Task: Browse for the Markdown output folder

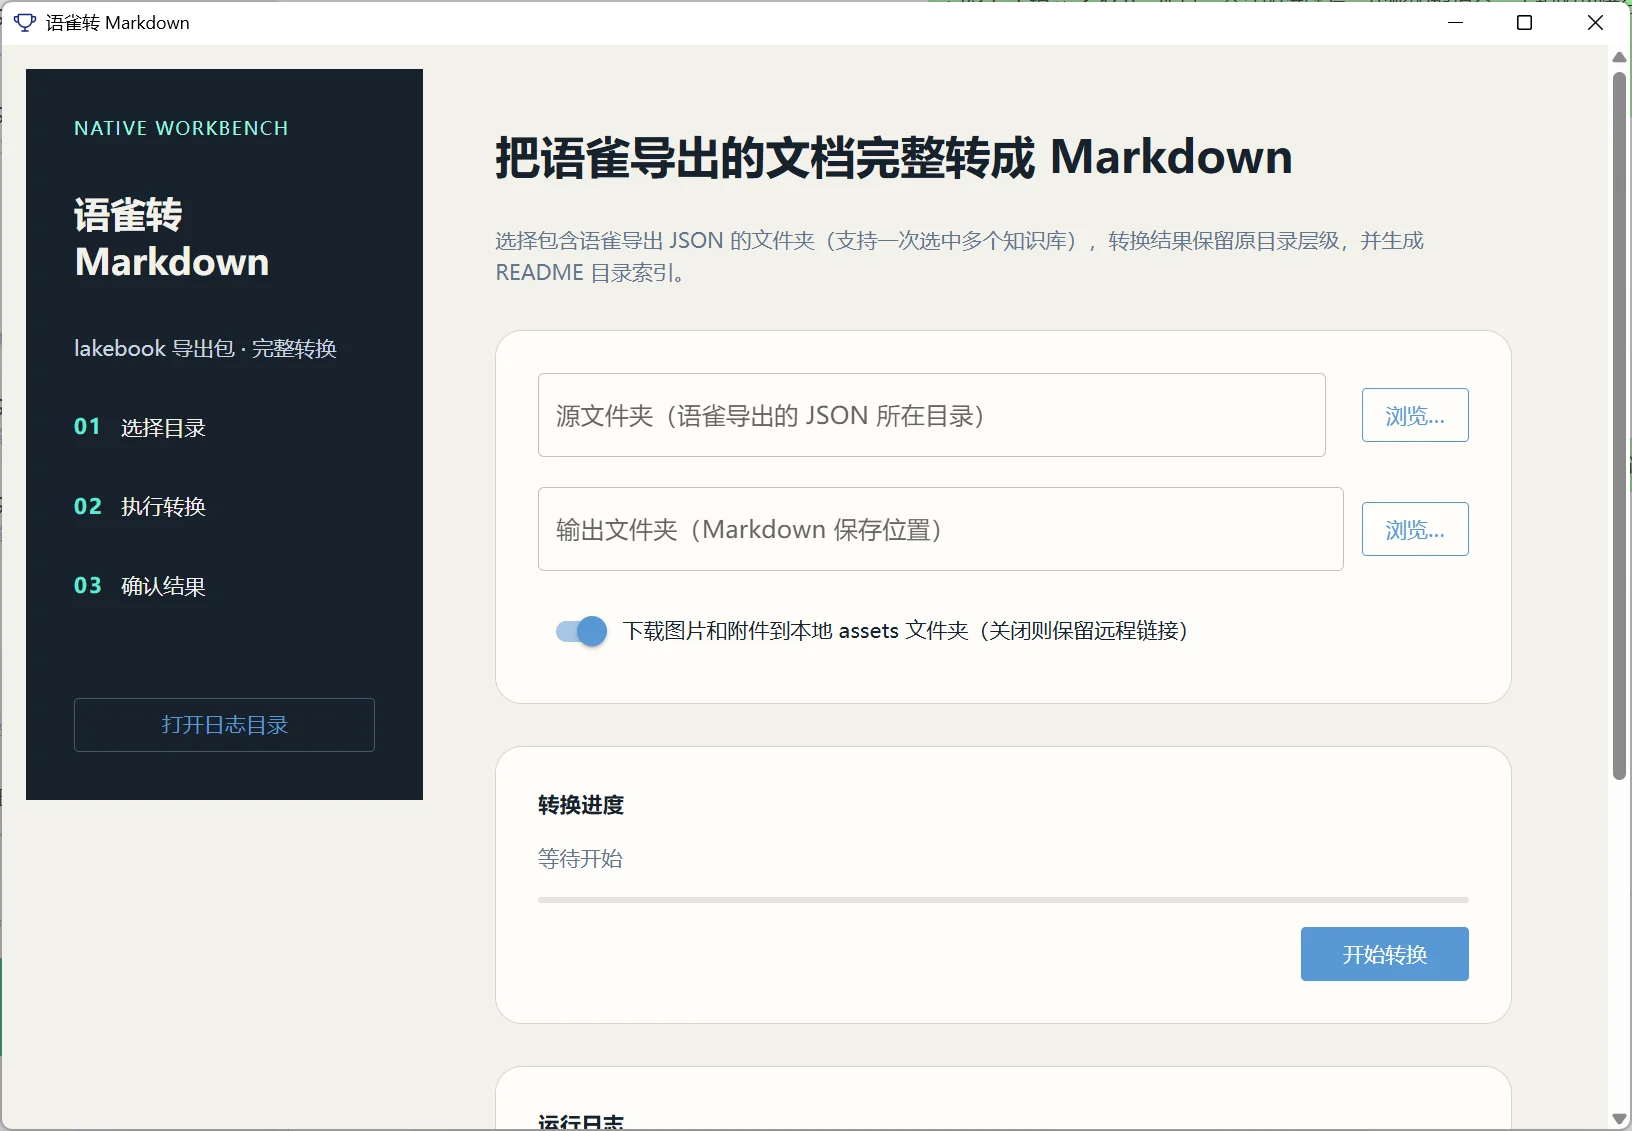Action: click(x=1415, y=529)
